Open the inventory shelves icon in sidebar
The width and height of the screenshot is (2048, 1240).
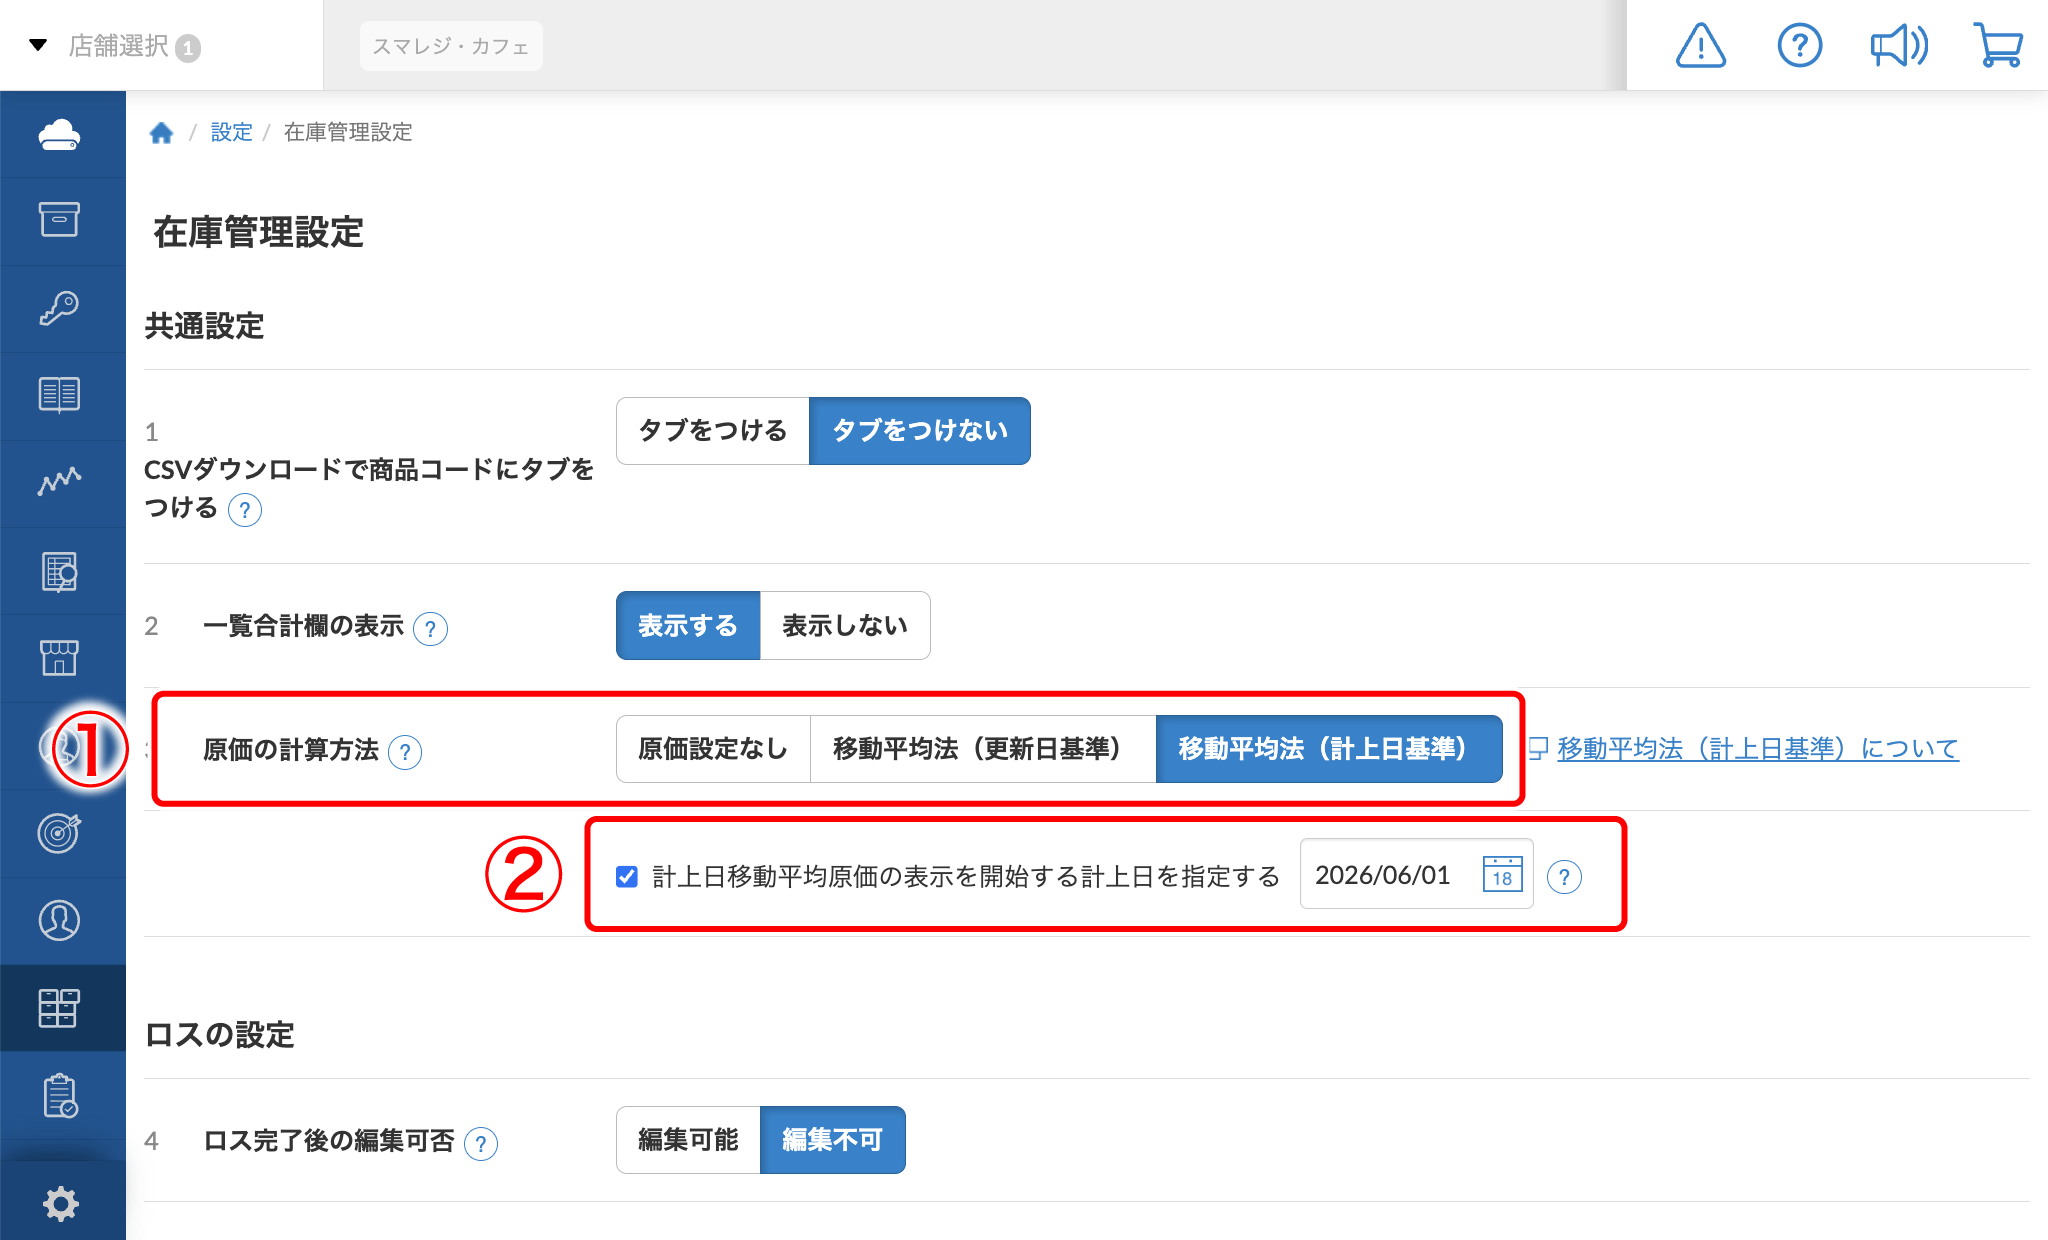pyautogui.click(x=60, y=1008)
